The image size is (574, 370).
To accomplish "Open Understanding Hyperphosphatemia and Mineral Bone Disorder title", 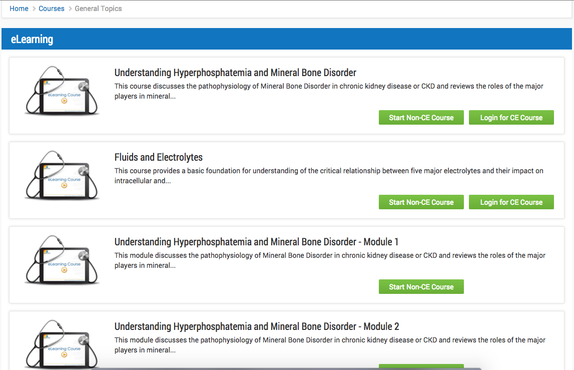I will click(x=235, y=72).
